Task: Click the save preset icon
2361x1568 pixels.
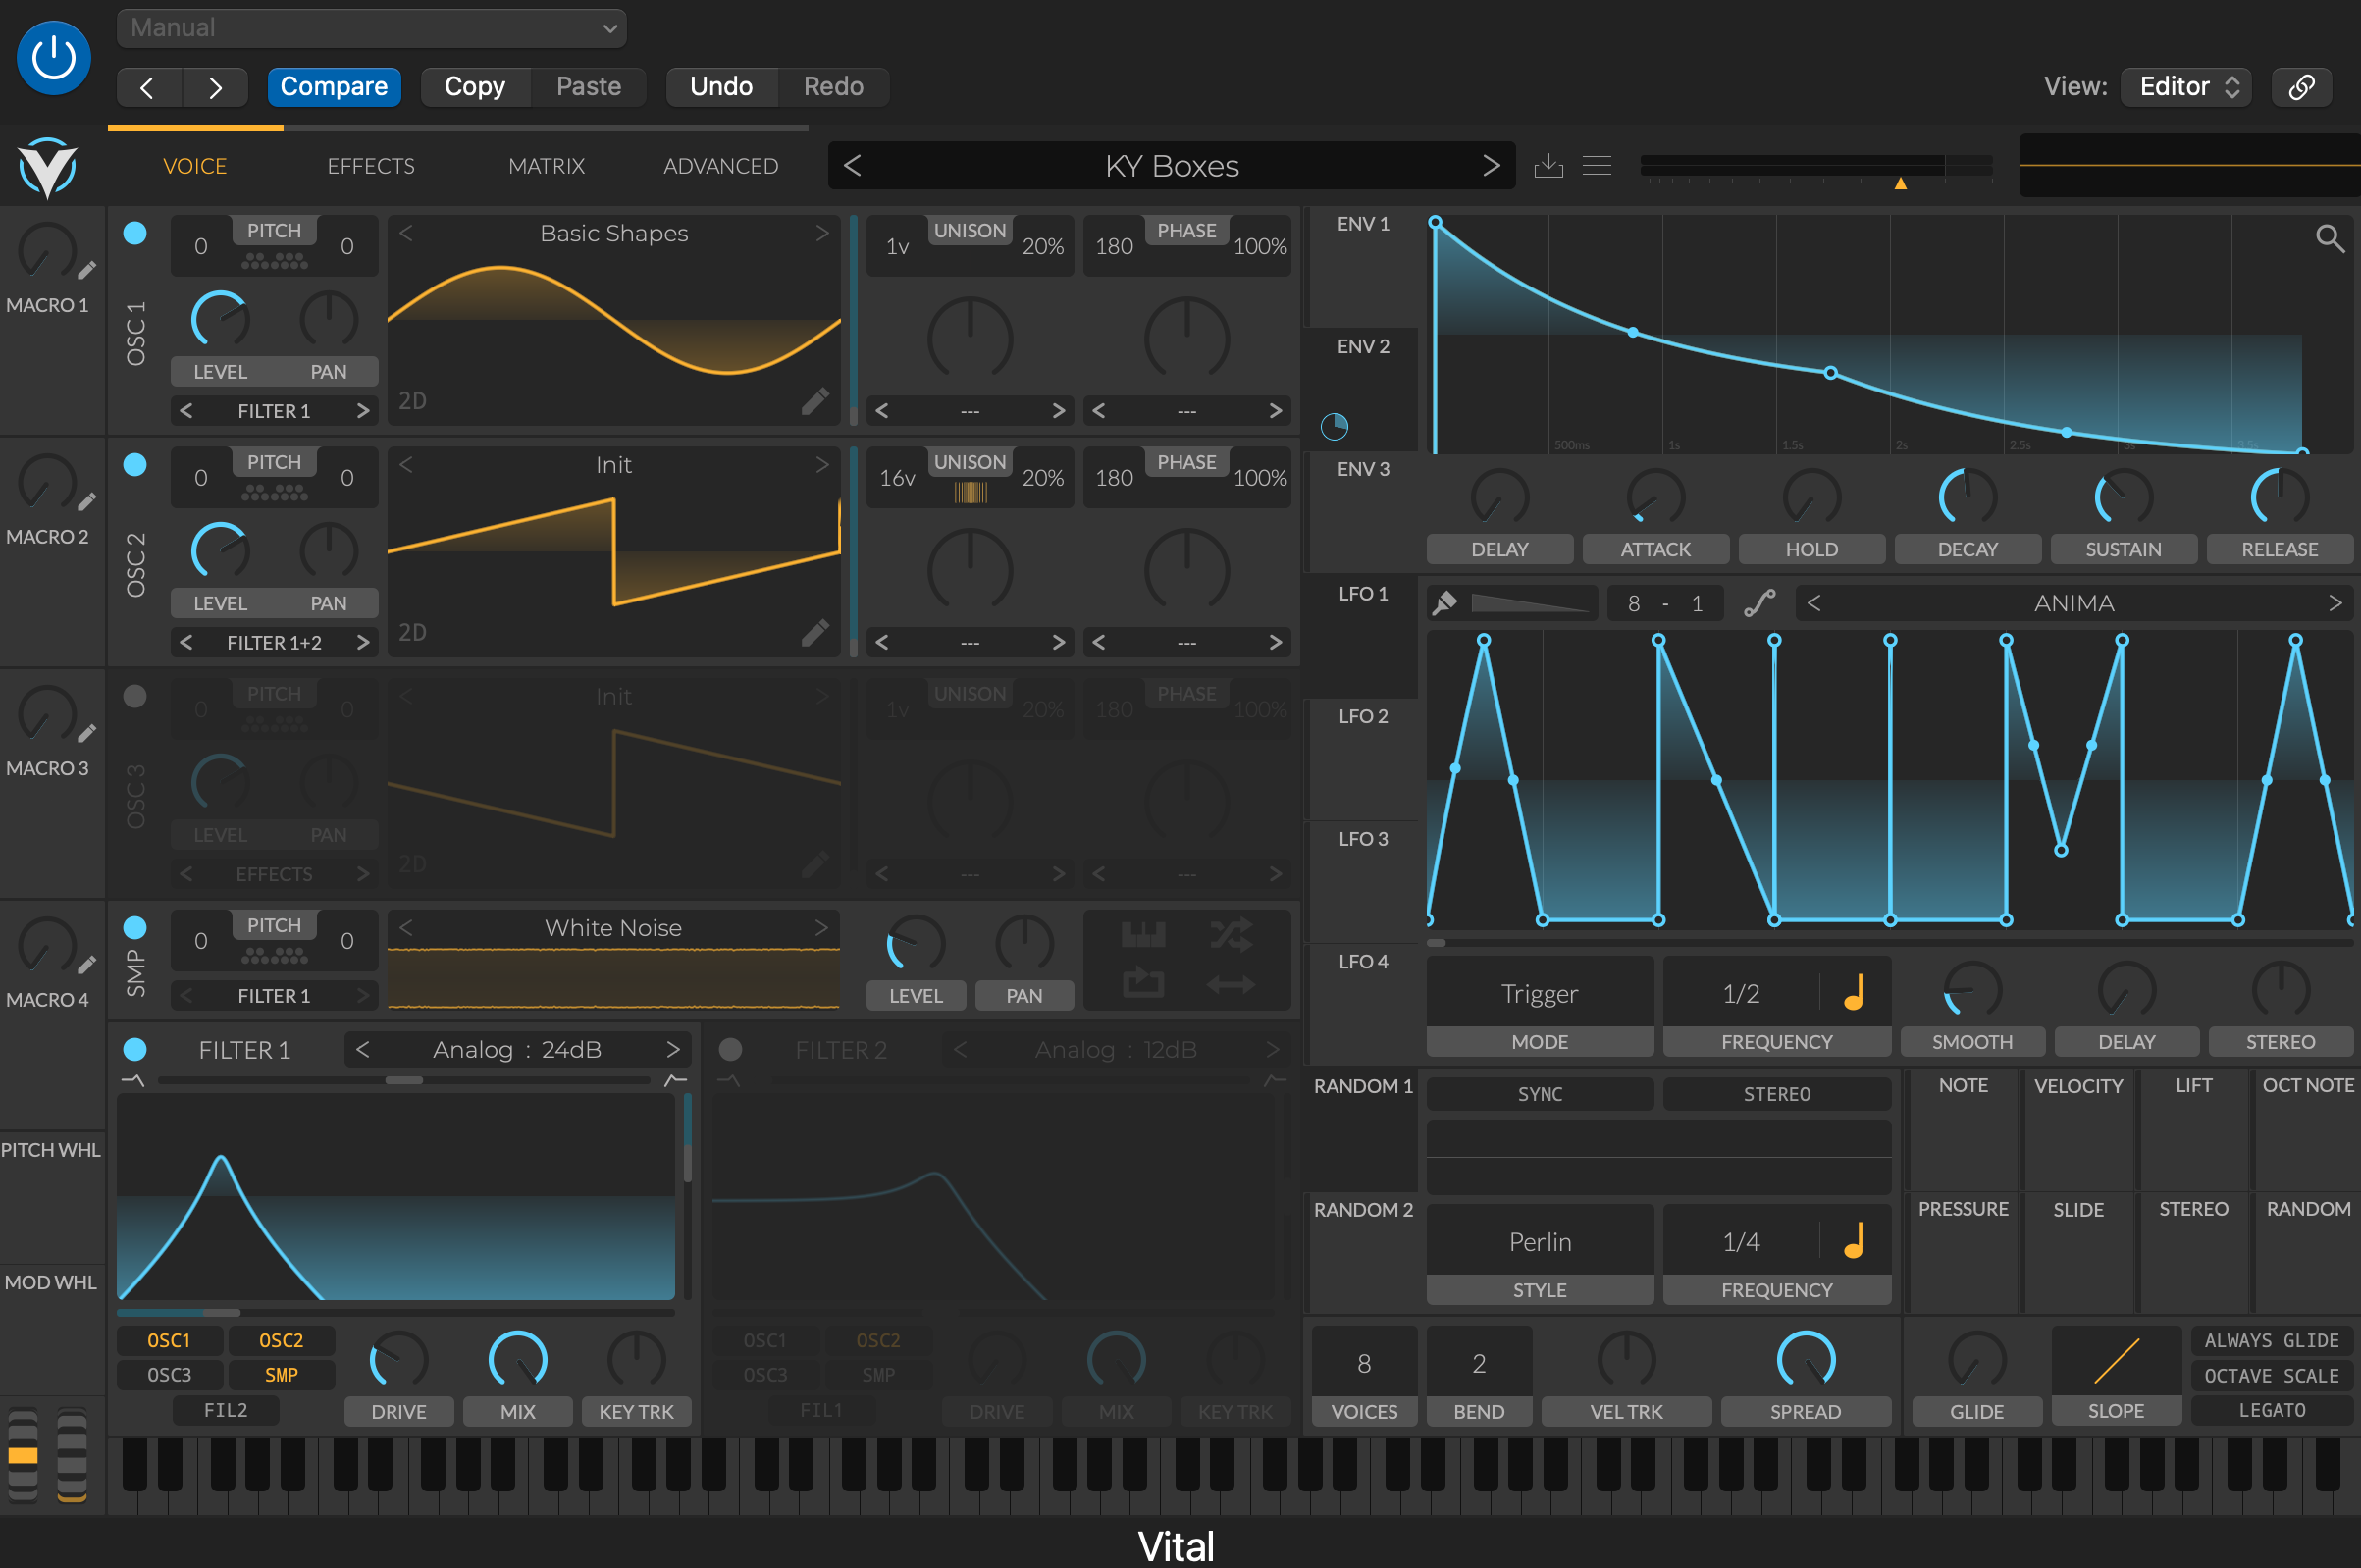Action: (x=1548, y=165)
